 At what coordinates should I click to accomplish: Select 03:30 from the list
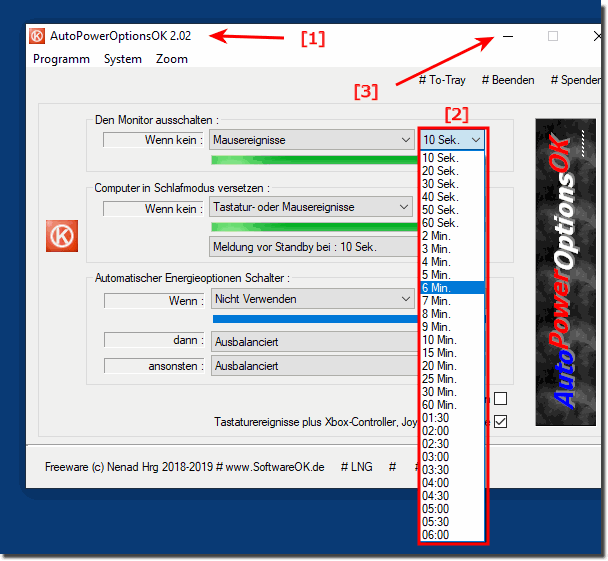[x=453, y=470]
